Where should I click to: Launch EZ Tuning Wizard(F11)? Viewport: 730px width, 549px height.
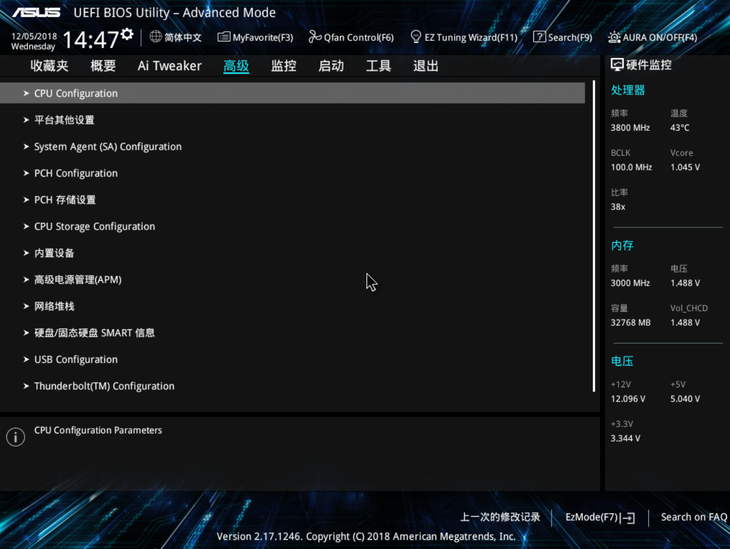(464, 37)
